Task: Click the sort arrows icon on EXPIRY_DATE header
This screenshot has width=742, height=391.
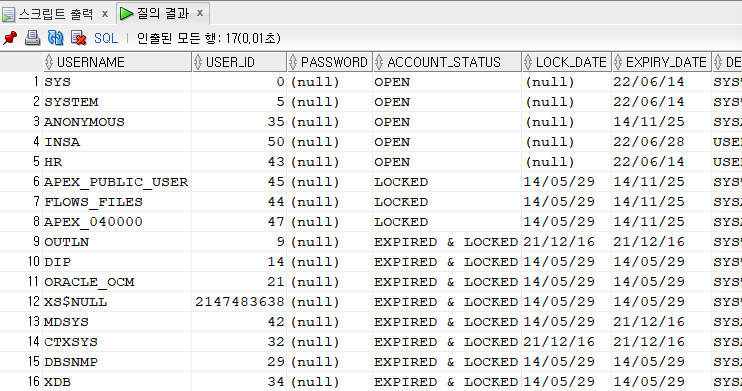Action: pos(618,62)
